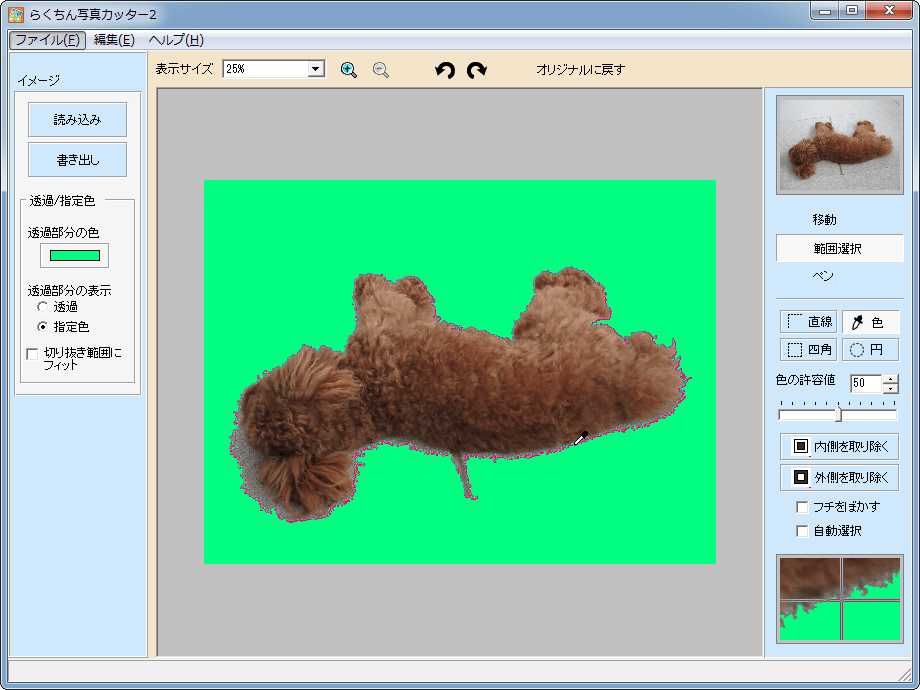Open the 編集(E) menu

[x=114, y=40]
